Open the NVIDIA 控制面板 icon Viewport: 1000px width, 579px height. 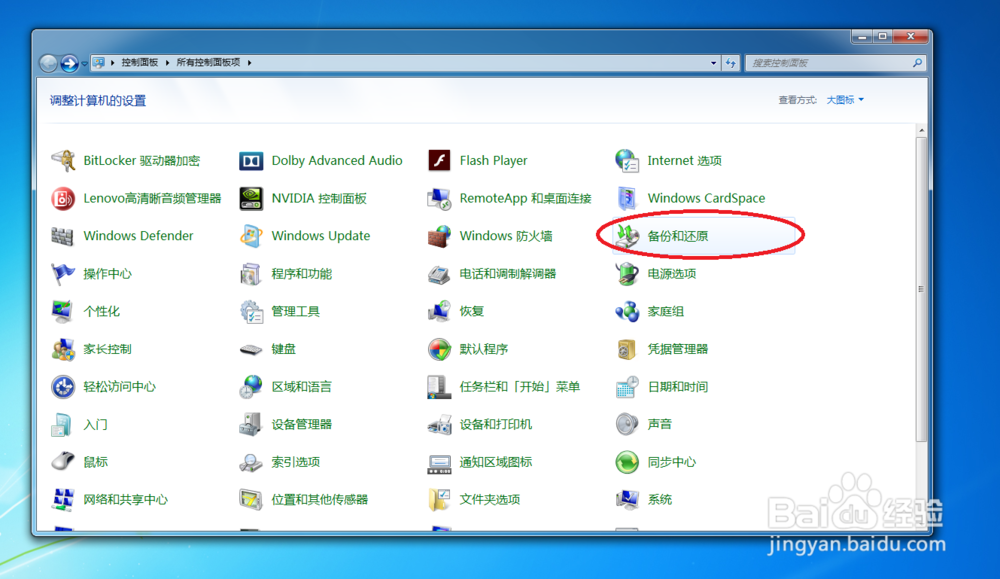[x=251, y=198]
